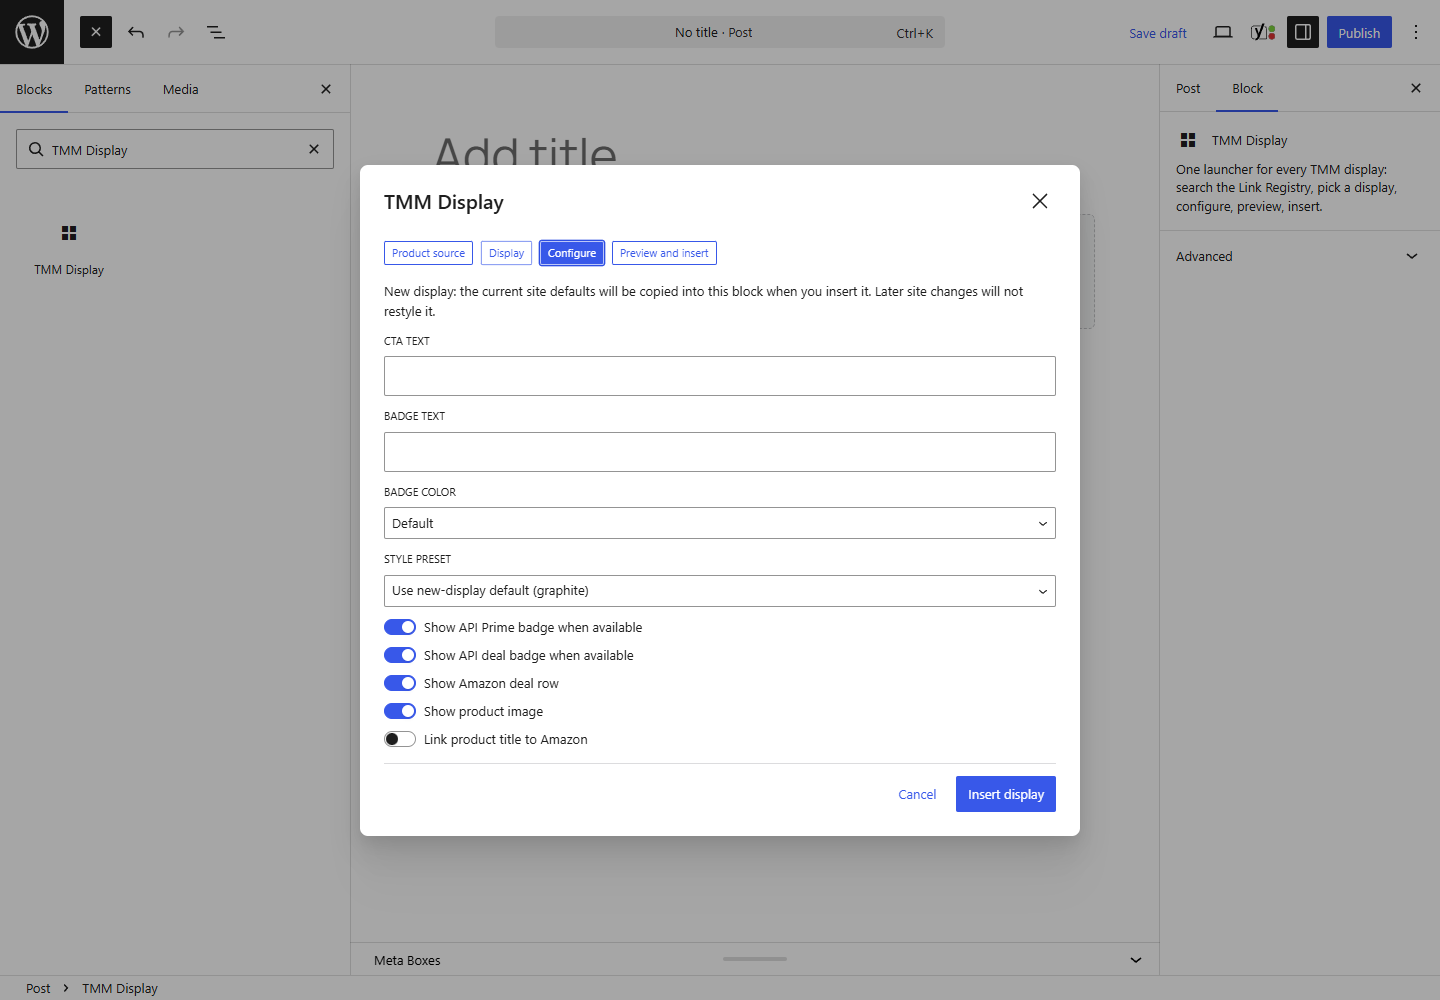Close the block inserter toggle
Screen dimensions: 1440x1000
click(x=96, y=32)
